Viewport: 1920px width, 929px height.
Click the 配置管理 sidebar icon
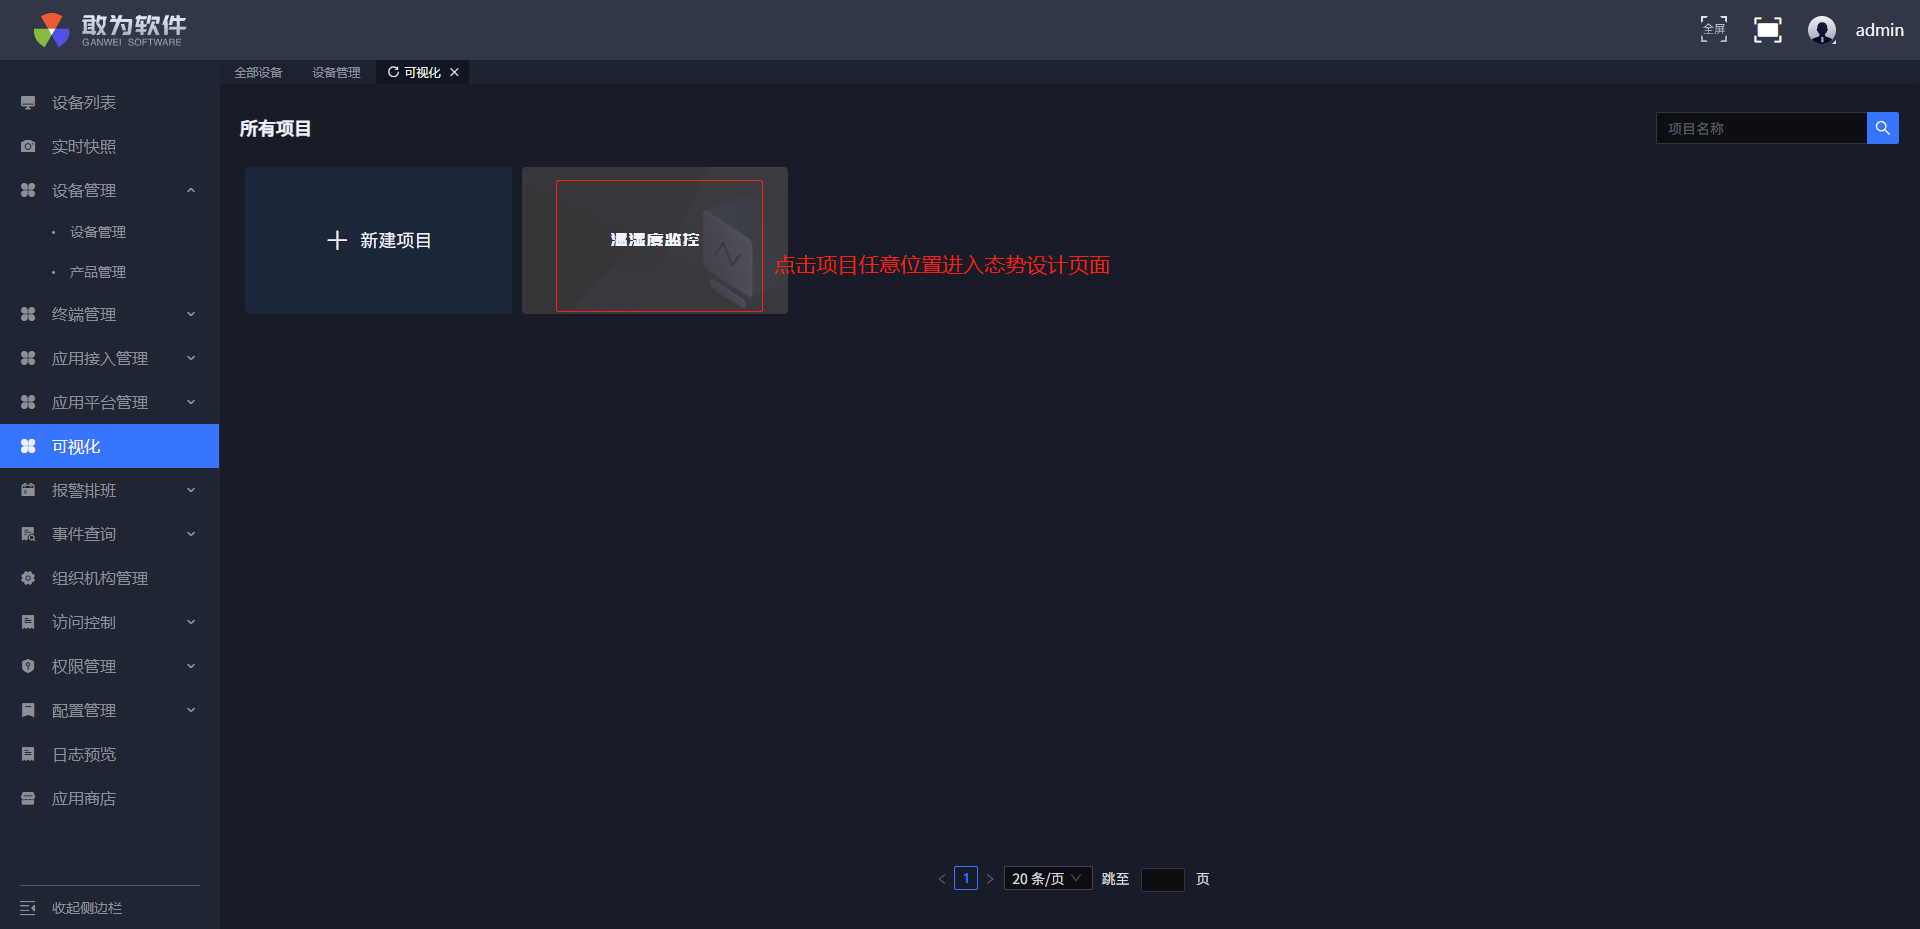point(28,711)
